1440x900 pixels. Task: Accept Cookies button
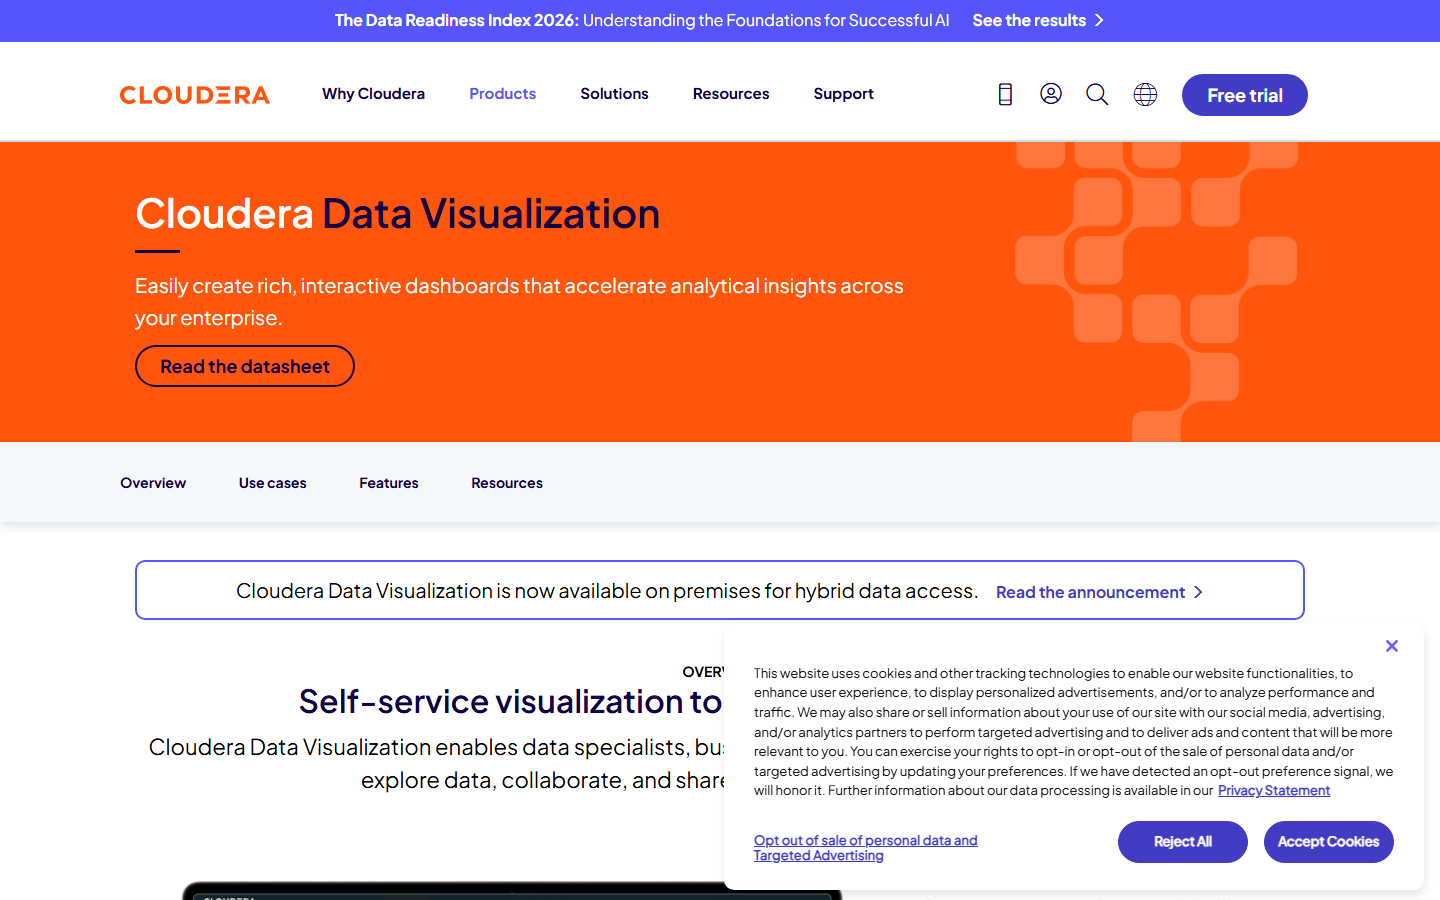coord(1329,842)
